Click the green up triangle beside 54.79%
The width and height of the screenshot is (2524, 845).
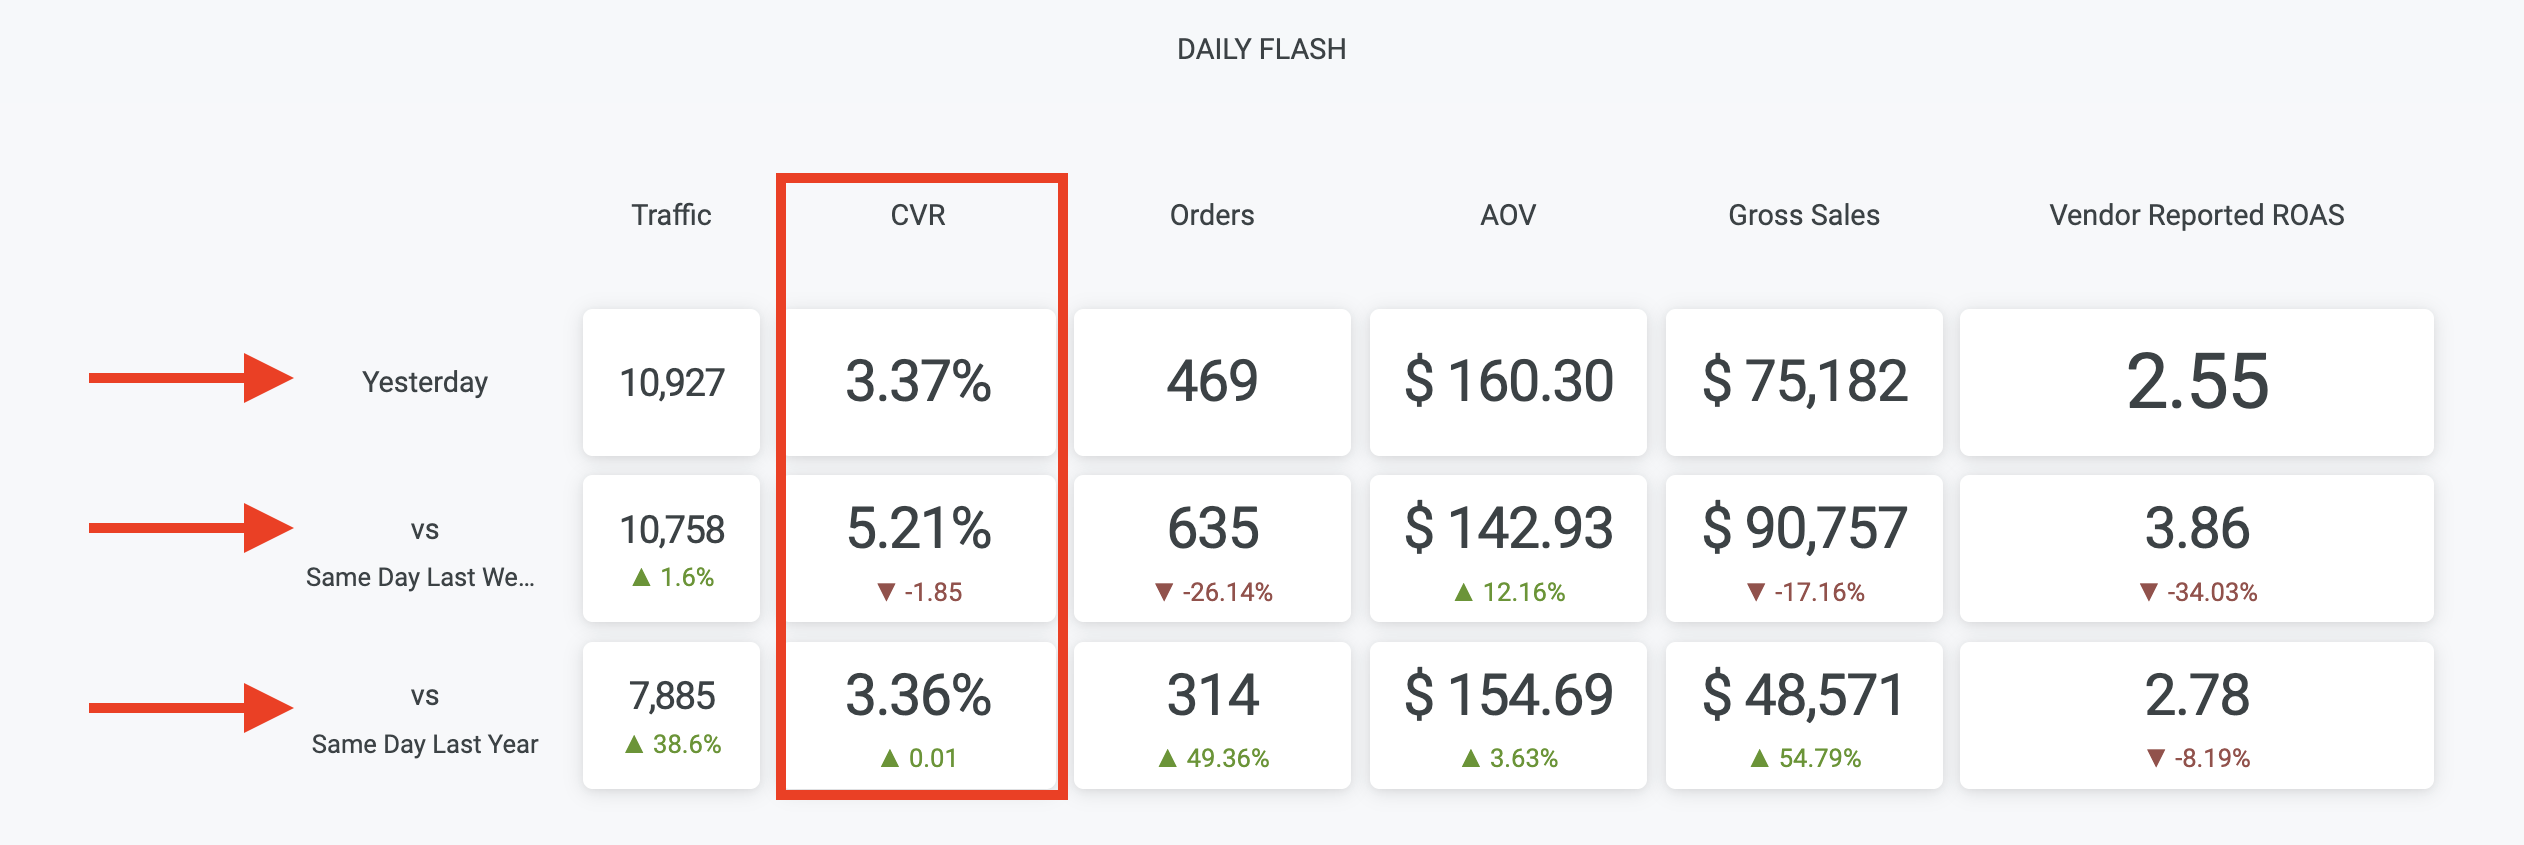coord(1760,758)
